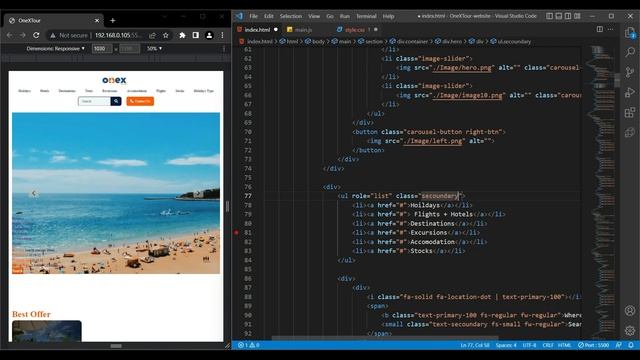
Task: Open the Chrome profile avatar
Action: [x=209, y=36]
